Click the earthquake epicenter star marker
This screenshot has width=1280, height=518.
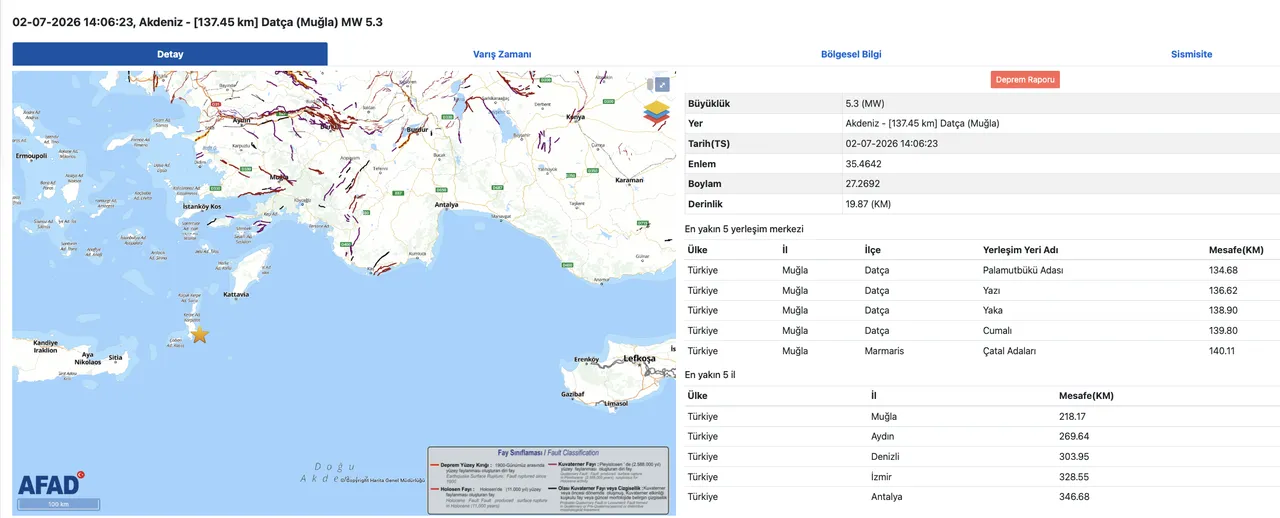pos(200,334)
